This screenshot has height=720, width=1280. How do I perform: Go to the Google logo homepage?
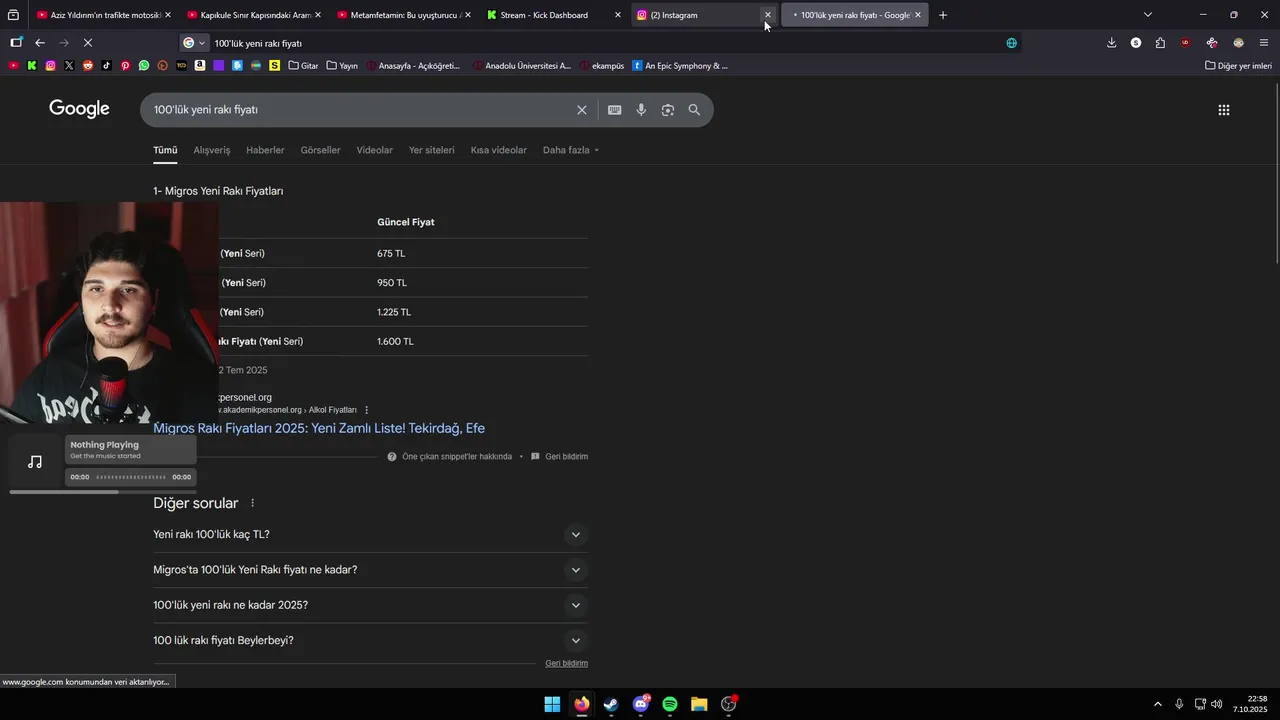pos(79,109)
